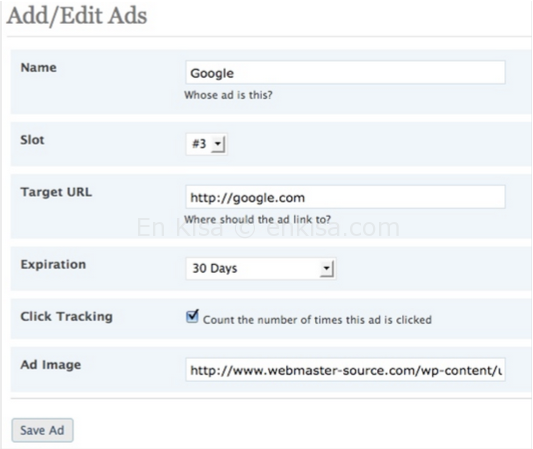Click the Target URL label

[x=56, y=192]
